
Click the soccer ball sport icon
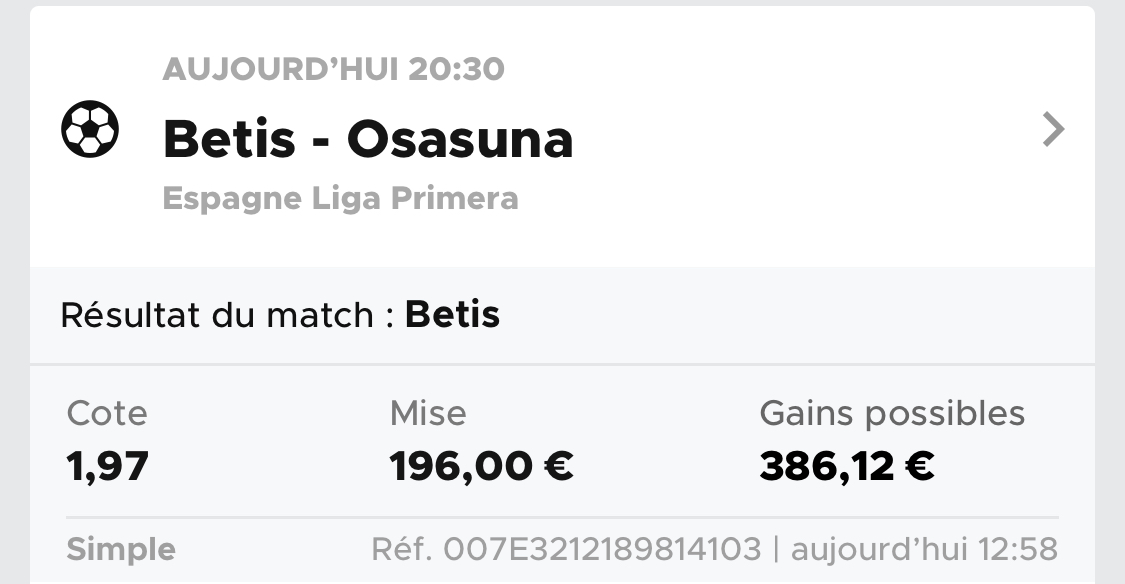coord(90,130)
